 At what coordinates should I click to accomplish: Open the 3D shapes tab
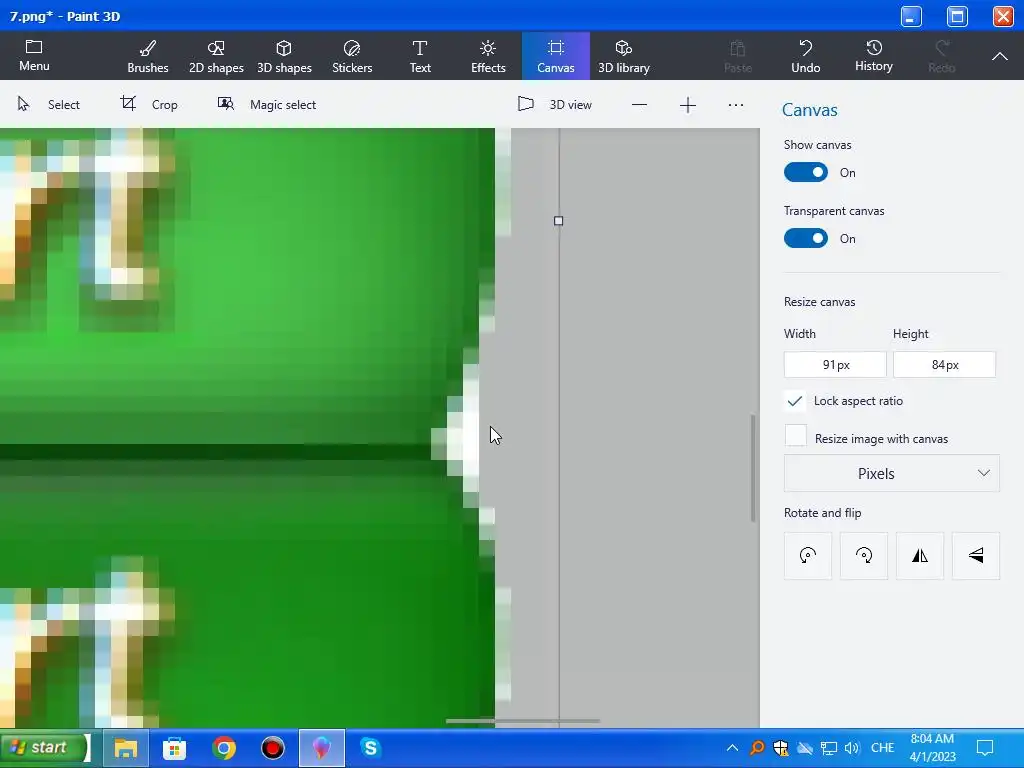point(284,56)
